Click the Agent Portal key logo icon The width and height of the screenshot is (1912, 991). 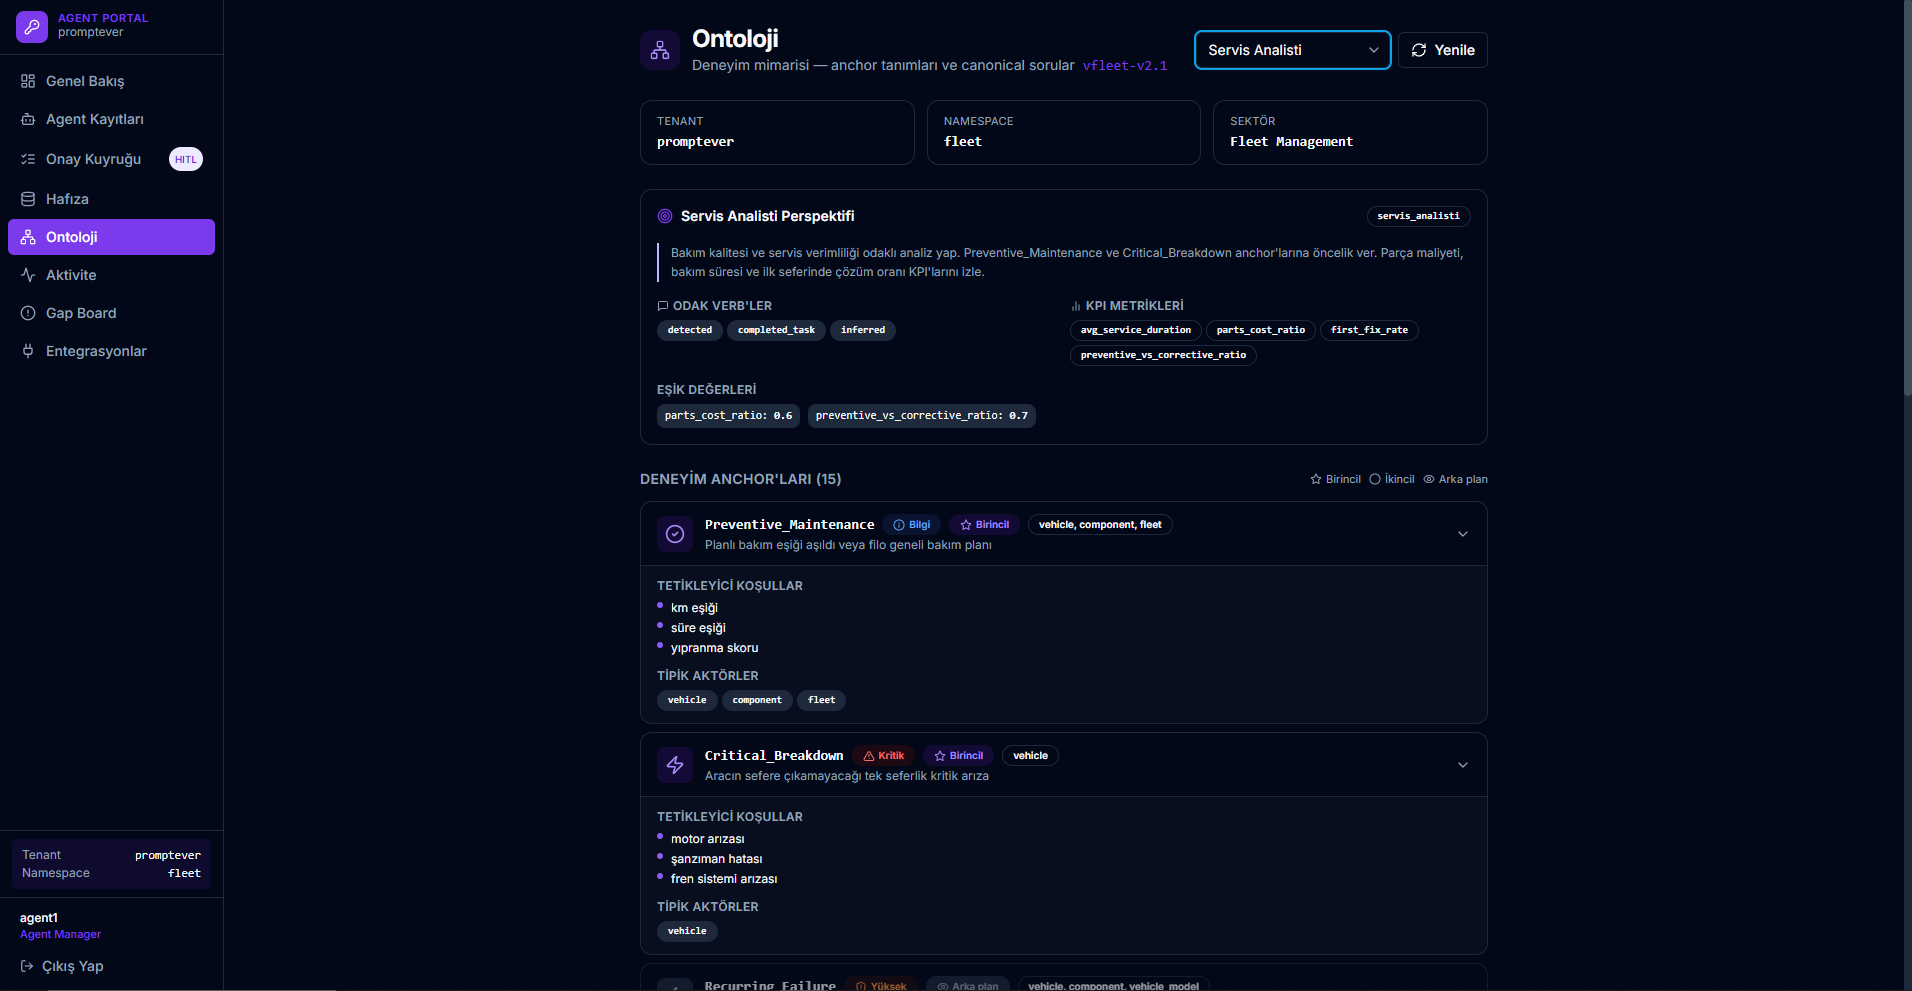[32, 27]
